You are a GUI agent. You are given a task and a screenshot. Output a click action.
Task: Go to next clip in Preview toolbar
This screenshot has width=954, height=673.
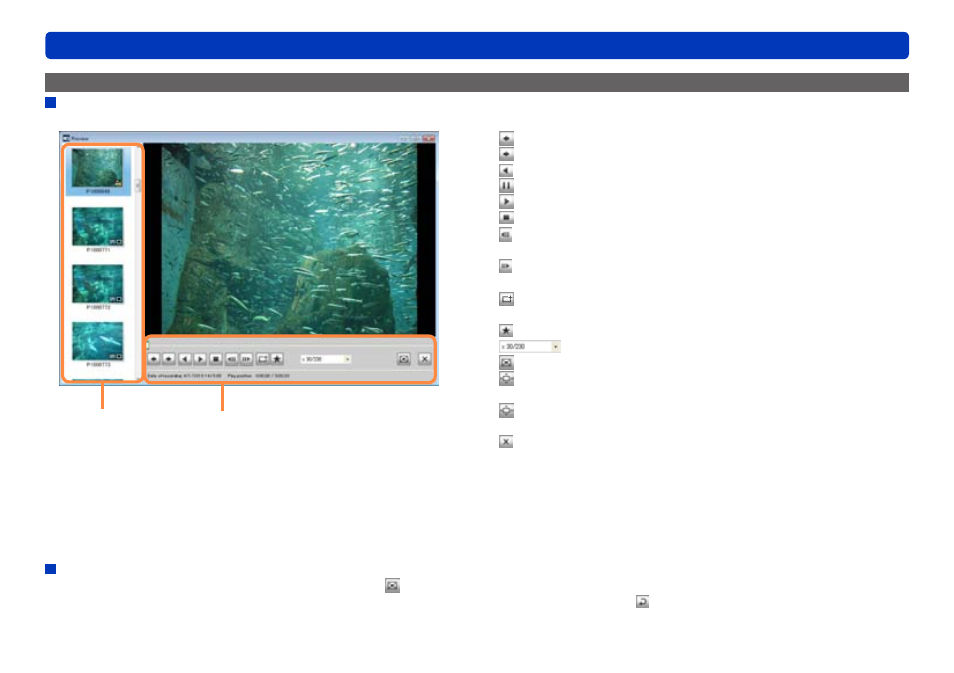169,359
